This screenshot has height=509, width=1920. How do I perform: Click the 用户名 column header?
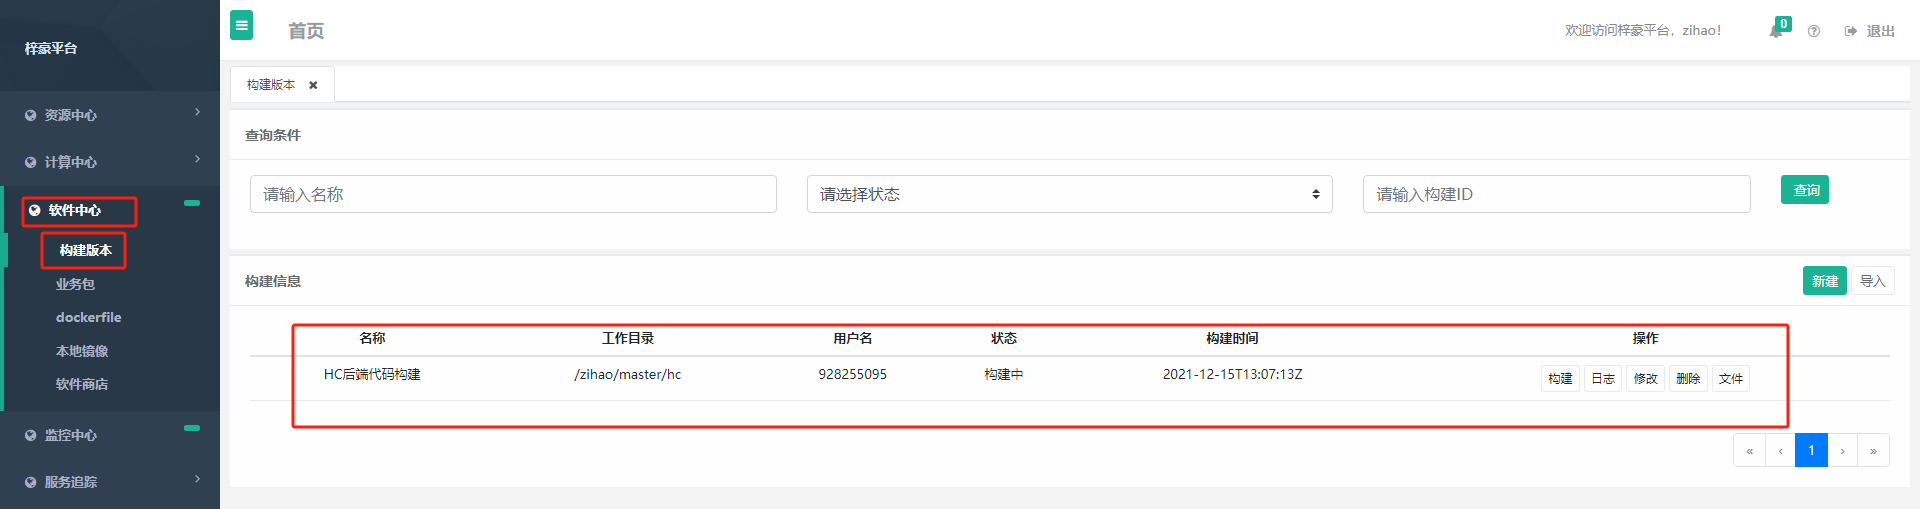click(852, 338)
